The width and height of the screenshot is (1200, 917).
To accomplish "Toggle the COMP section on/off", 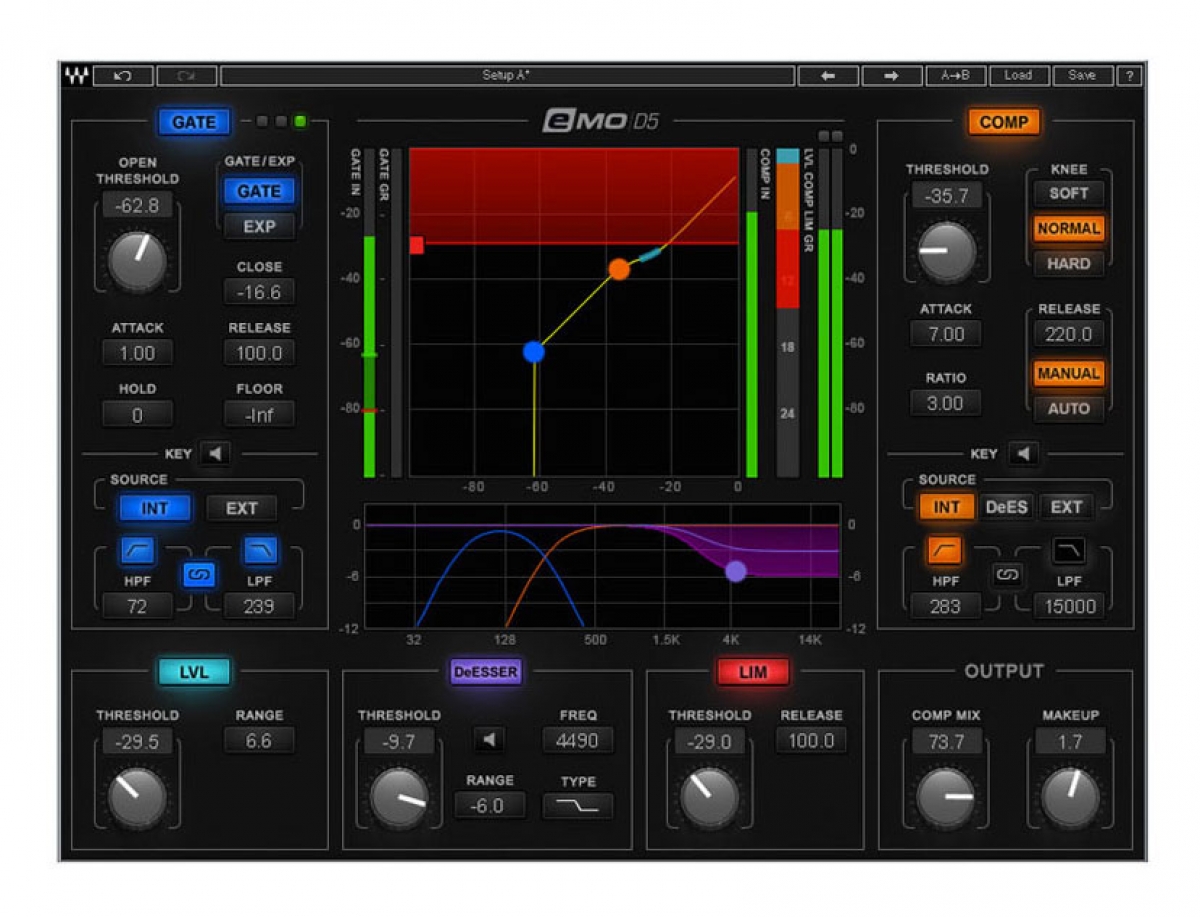I will click(1003, 122).
